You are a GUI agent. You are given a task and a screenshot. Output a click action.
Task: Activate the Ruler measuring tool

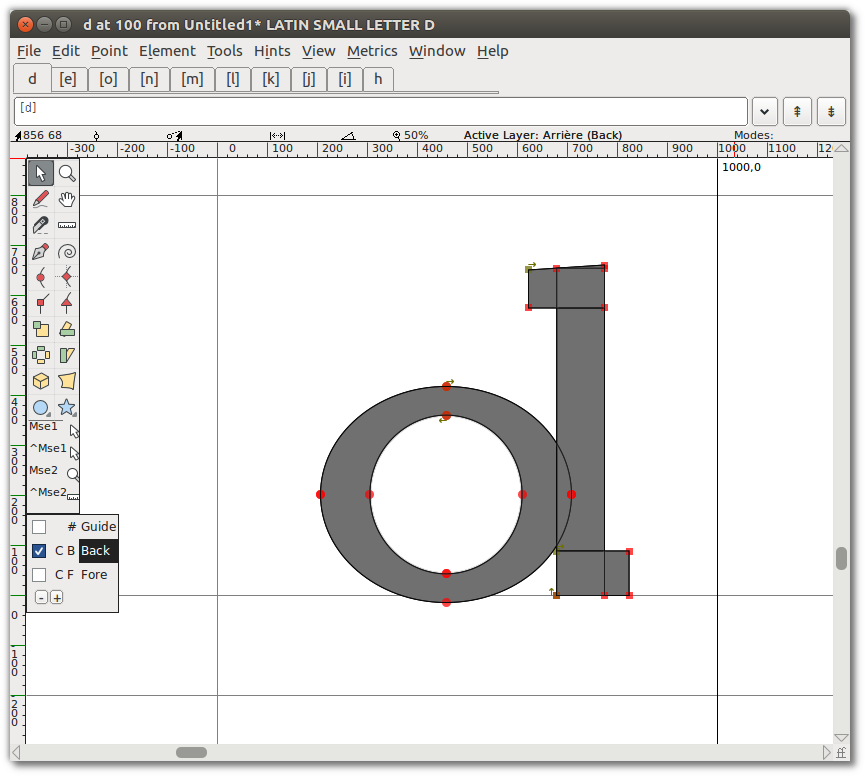(67, 225)
